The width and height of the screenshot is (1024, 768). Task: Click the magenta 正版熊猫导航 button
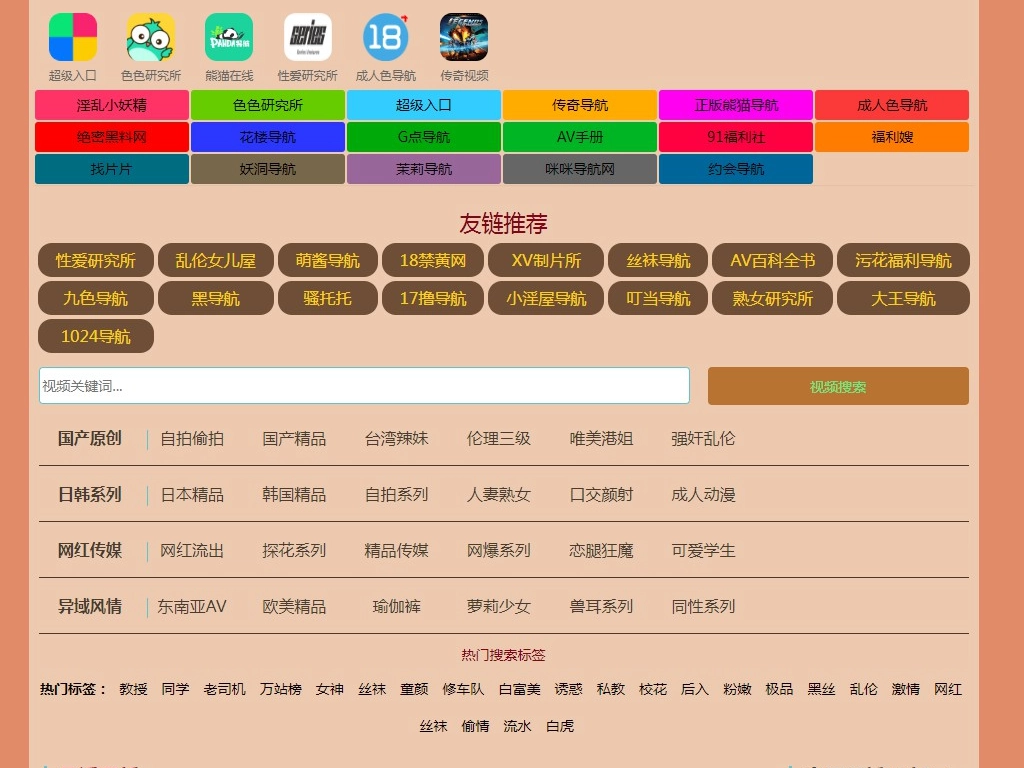tap(736, 105)
